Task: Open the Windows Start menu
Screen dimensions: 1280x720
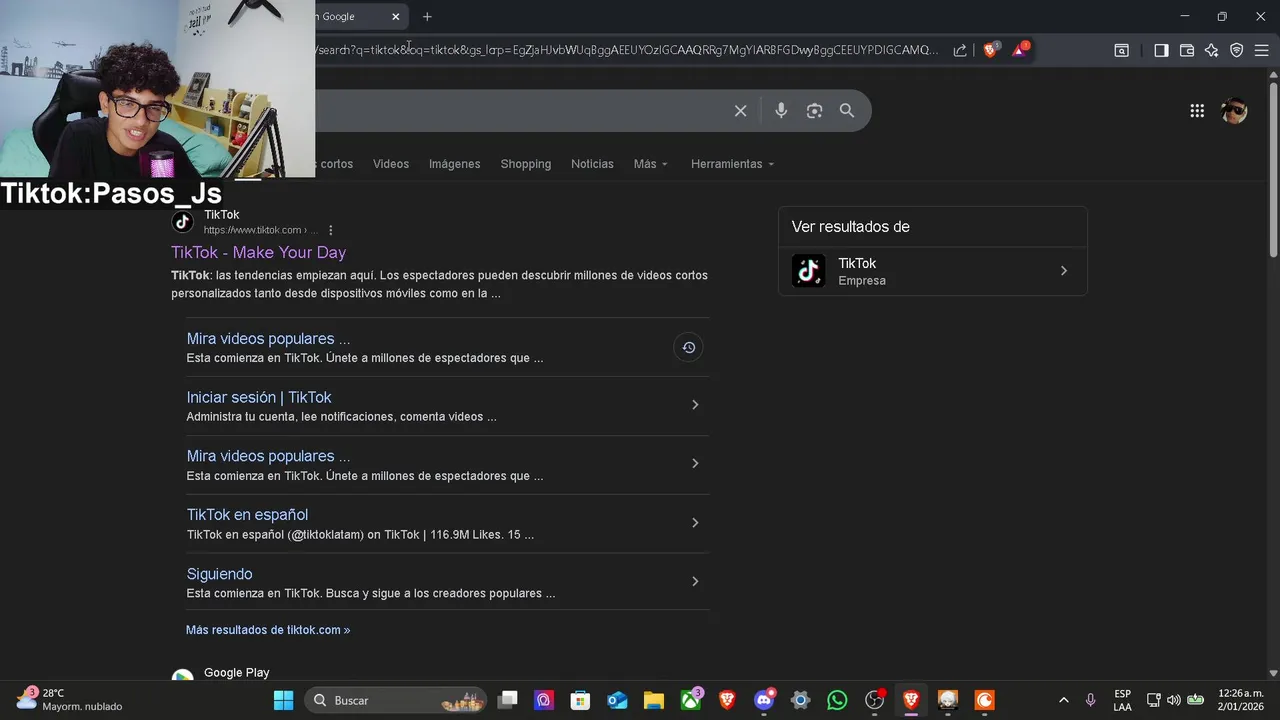Action: click(x=284, y=700)
